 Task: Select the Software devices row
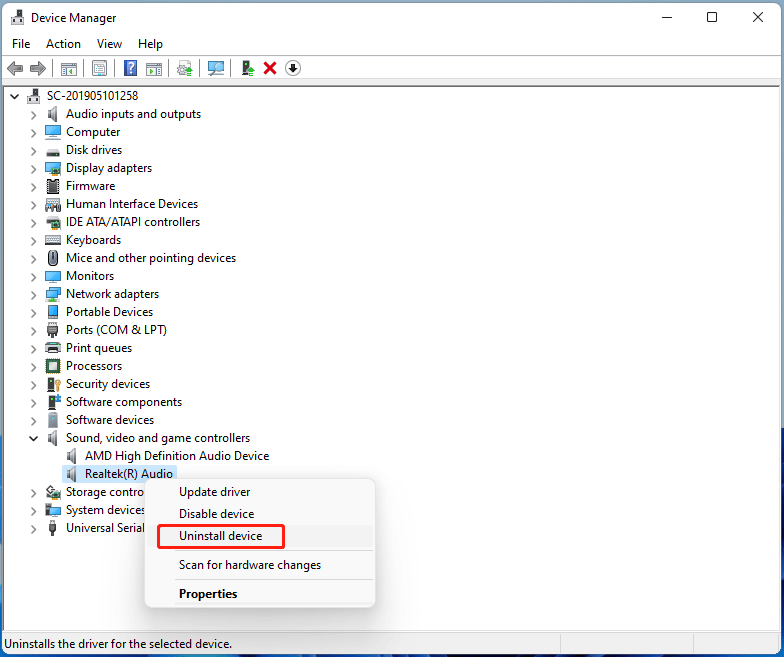pyautogui.click(x=110, y=420)
